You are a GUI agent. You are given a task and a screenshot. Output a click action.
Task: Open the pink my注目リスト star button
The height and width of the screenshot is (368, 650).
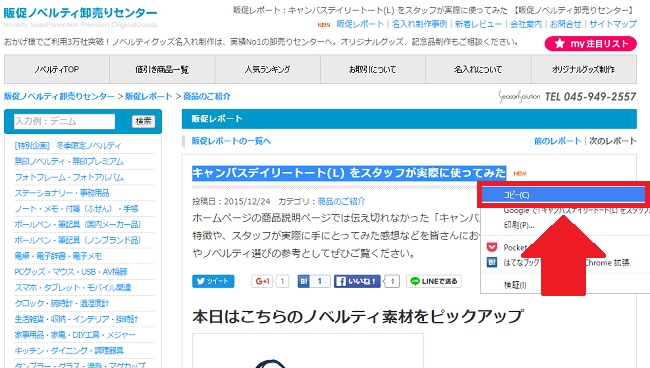tap(590, 44)
